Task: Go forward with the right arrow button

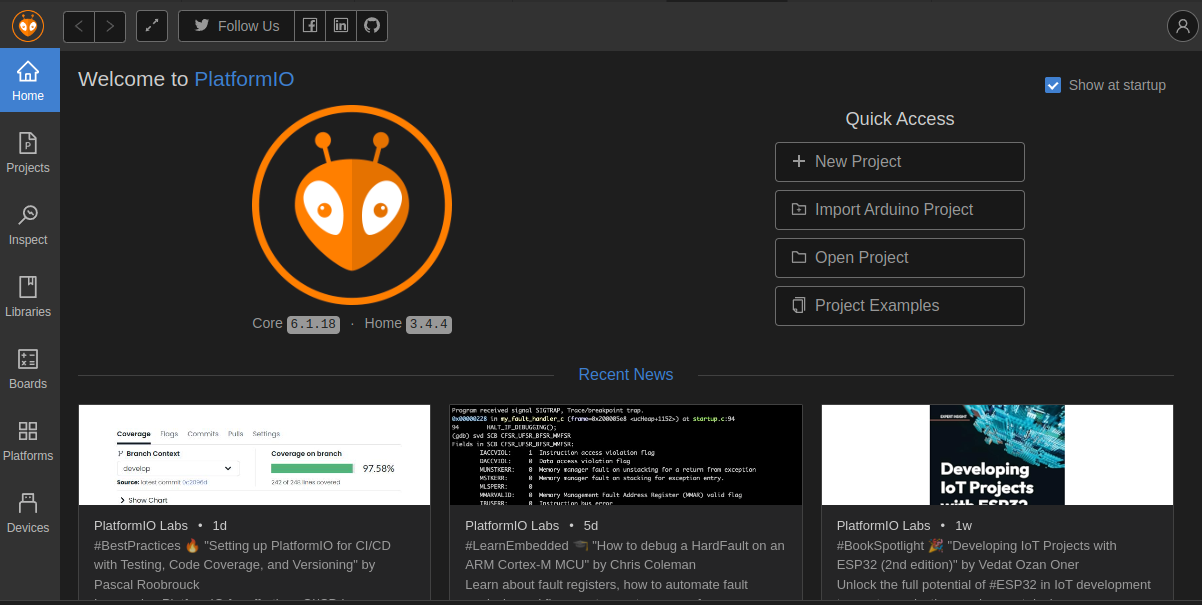Action: pyautogui.click(x=110, y=26)
